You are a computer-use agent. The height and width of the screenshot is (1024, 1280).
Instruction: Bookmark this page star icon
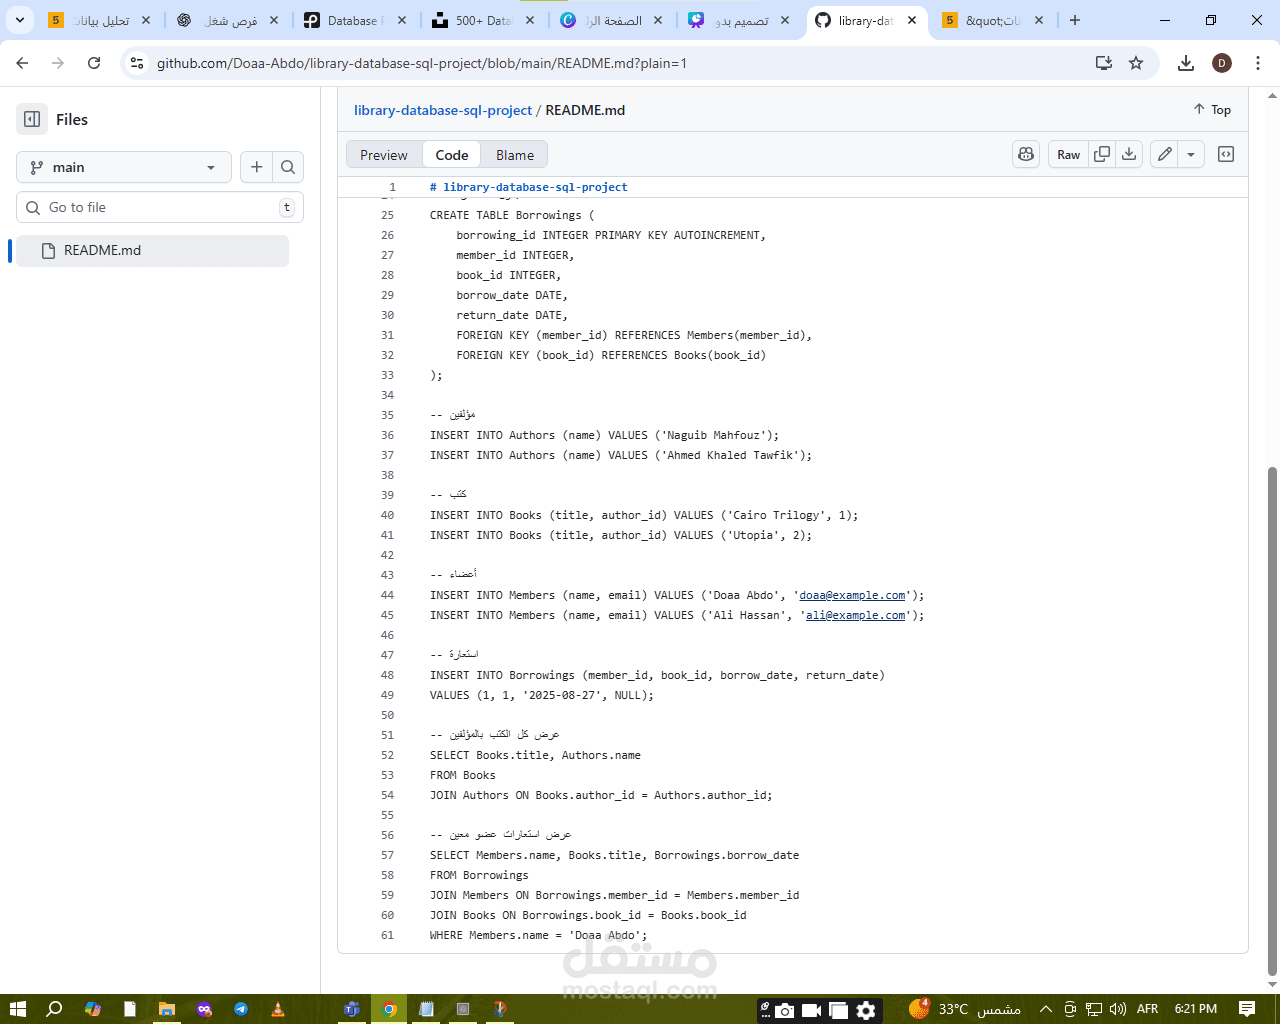coord(1136,63)
